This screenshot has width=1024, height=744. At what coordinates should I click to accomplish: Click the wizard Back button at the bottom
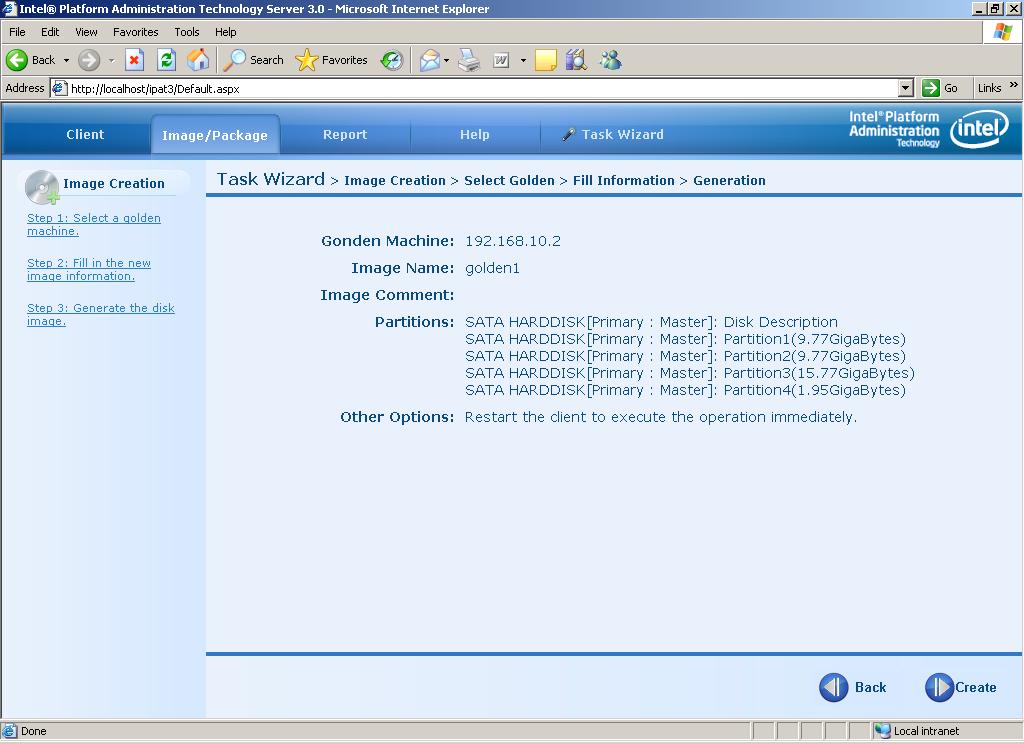pos(853,687)
